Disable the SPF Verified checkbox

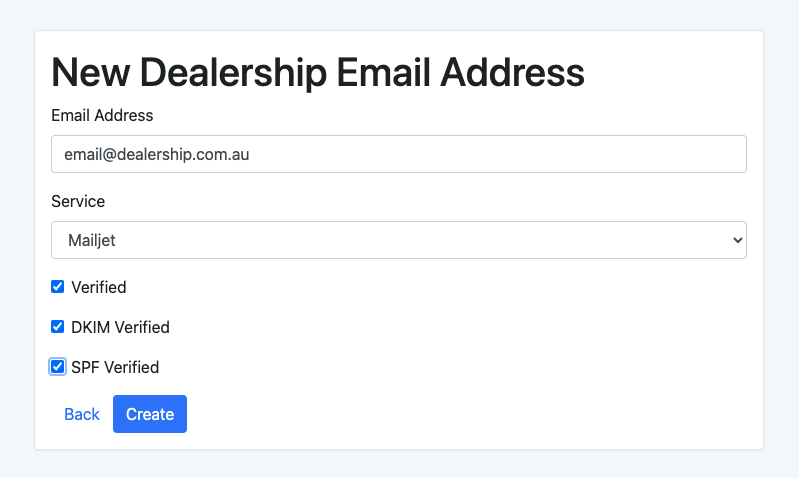click(x=58, y=367)
